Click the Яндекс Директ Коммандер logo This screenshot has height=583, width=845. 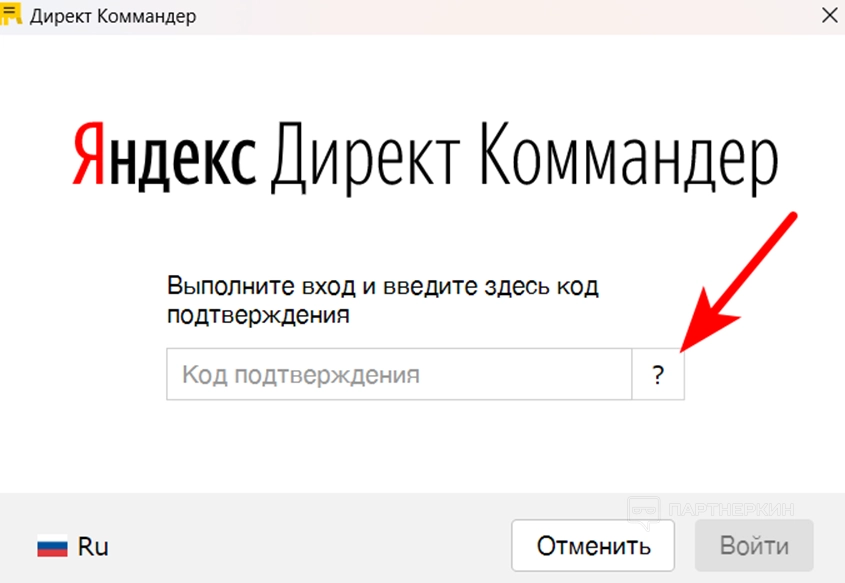click(x=425, y=158)
